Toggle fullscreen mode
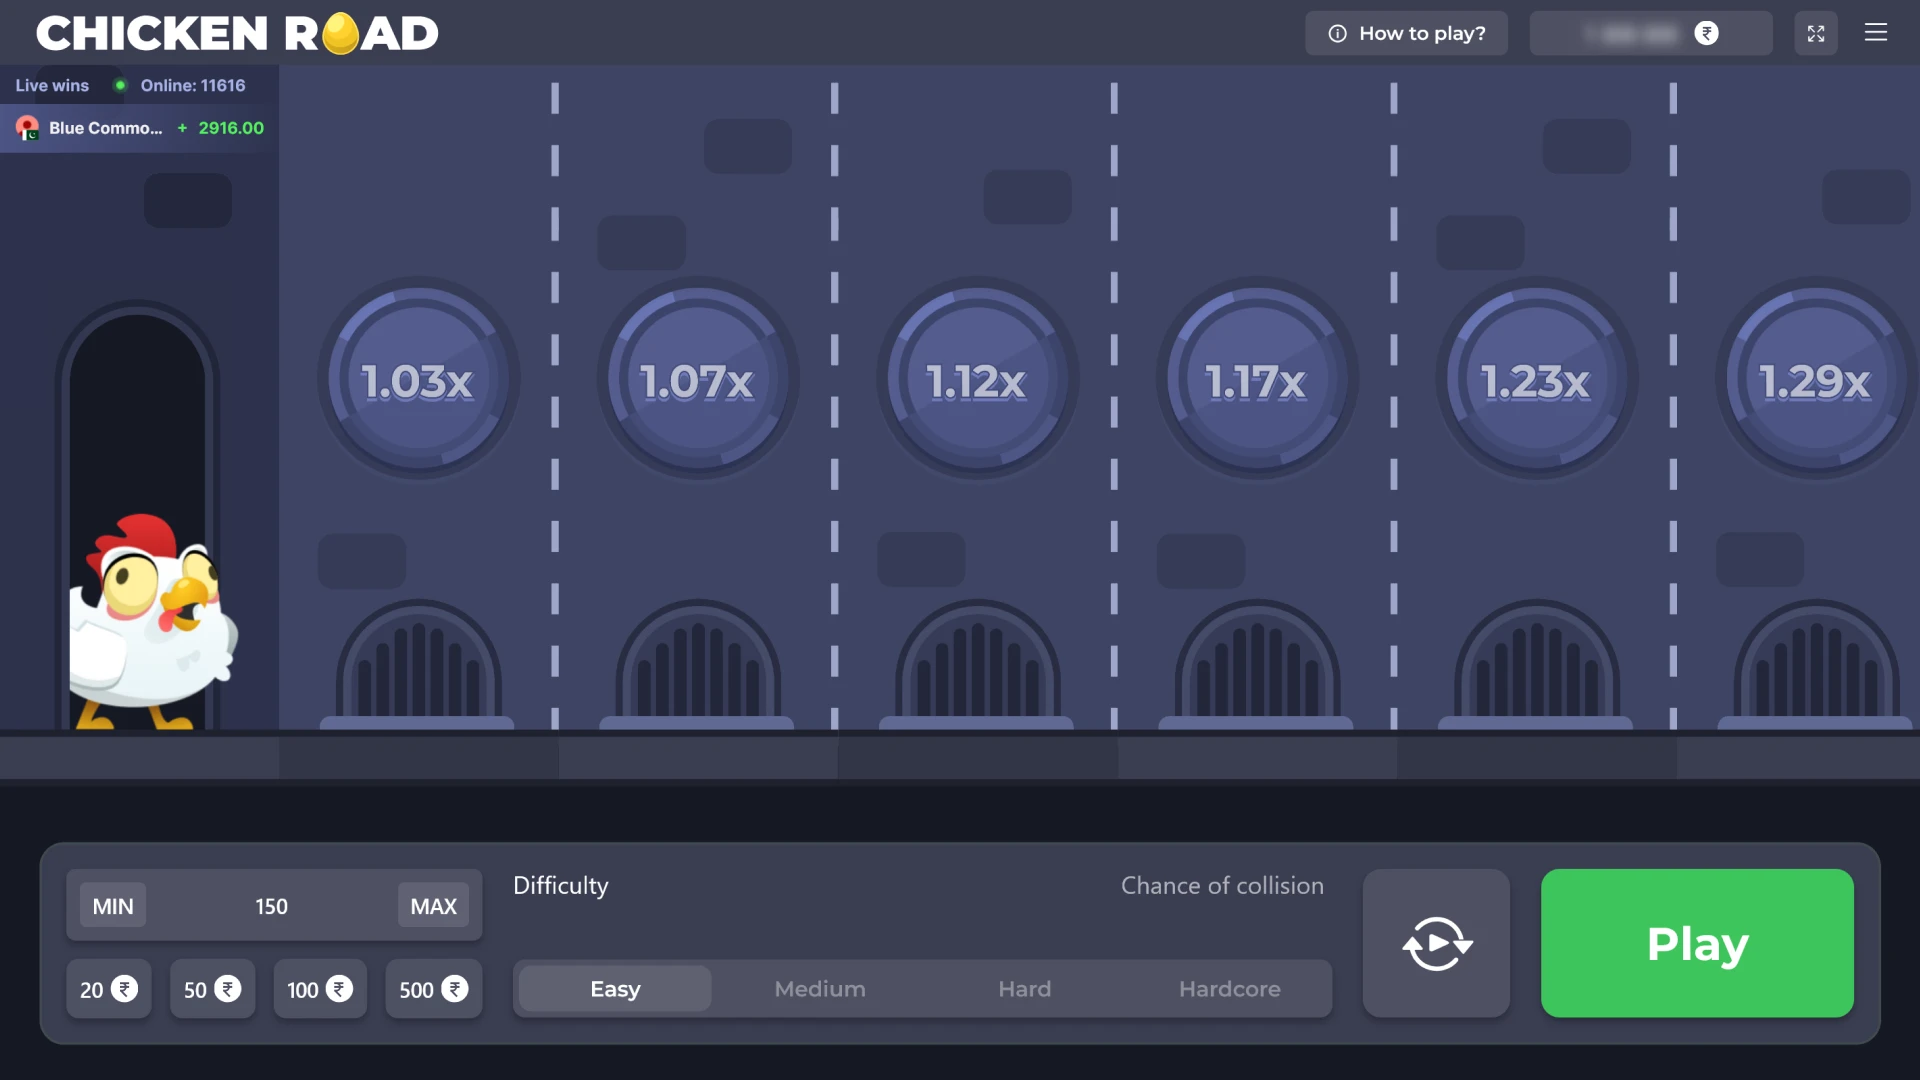The image size is (1920, 1080). (x=1816, y=33)
